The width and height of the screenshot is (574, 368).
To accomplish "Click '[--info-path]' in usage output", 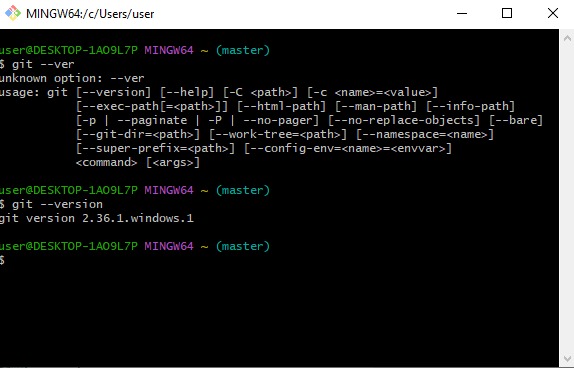I will coord(470,106).
